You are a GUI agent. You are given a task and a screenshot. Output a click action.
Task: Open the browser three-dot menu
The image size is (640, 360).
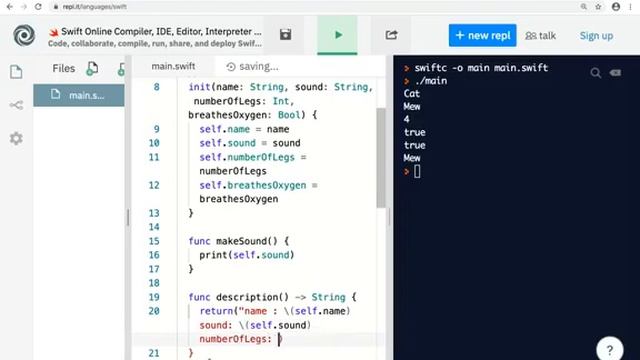click(631, 7)
